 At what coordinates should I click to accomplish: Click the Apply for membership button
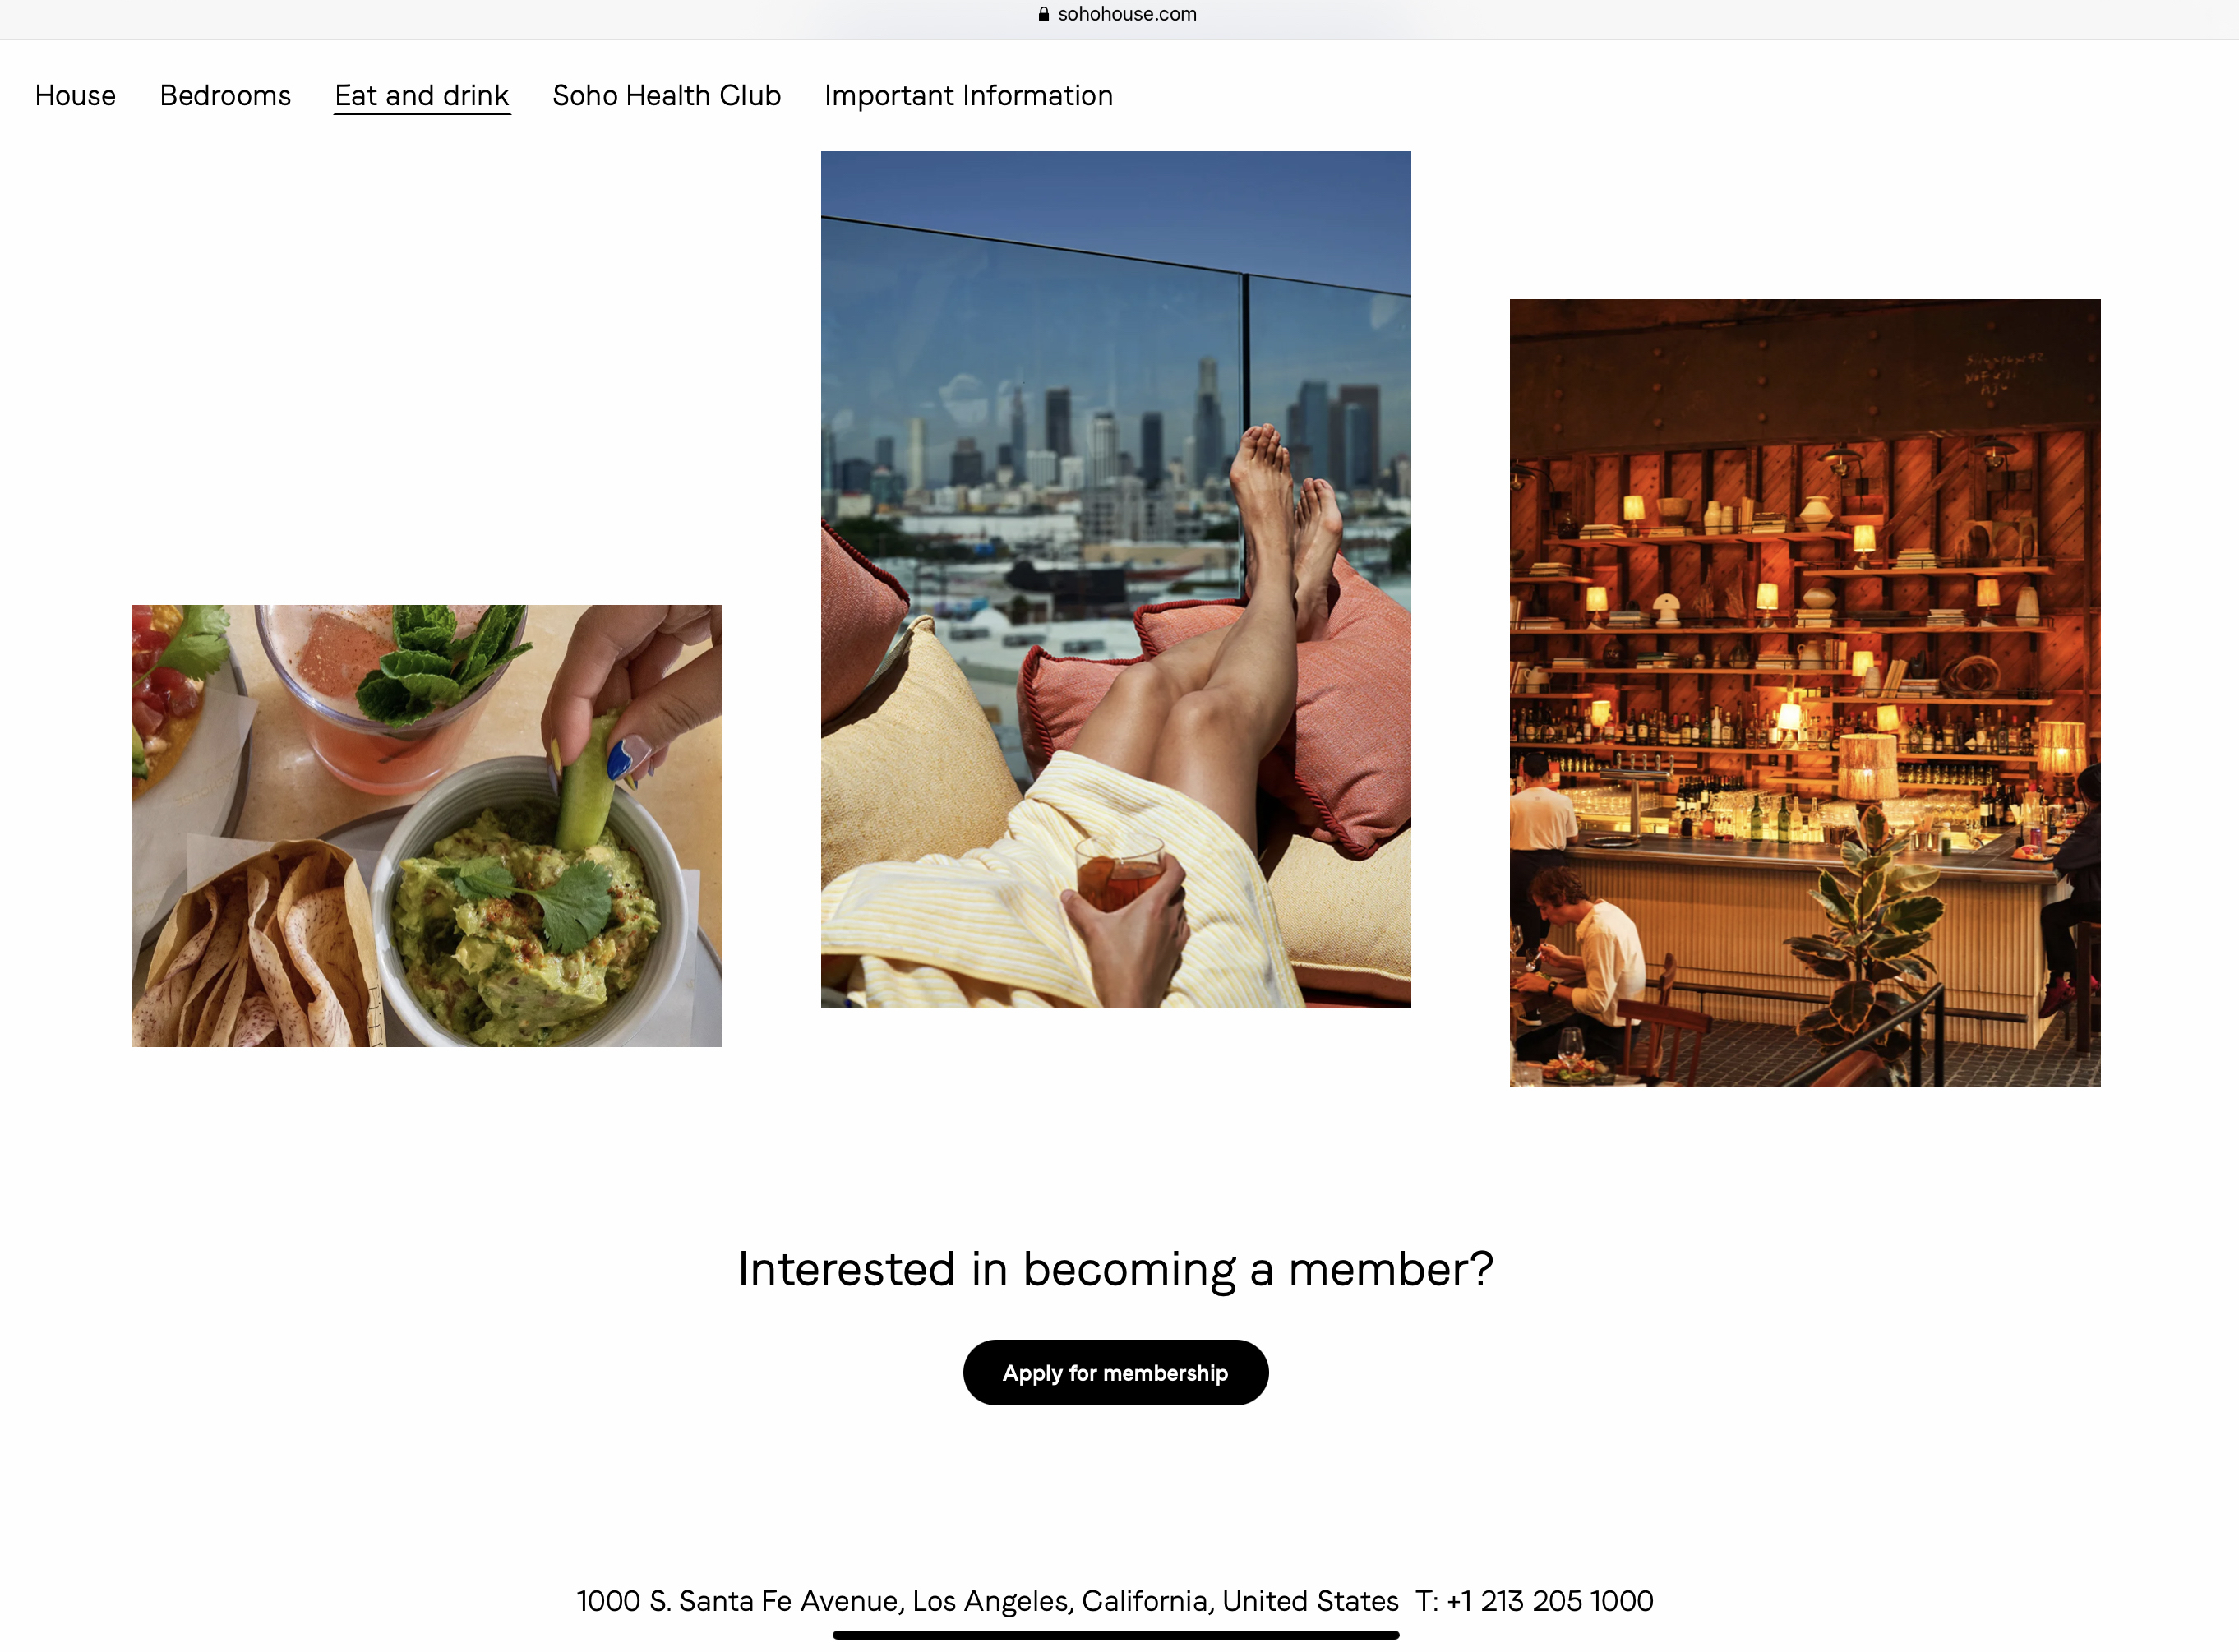pos(1116,1372)
